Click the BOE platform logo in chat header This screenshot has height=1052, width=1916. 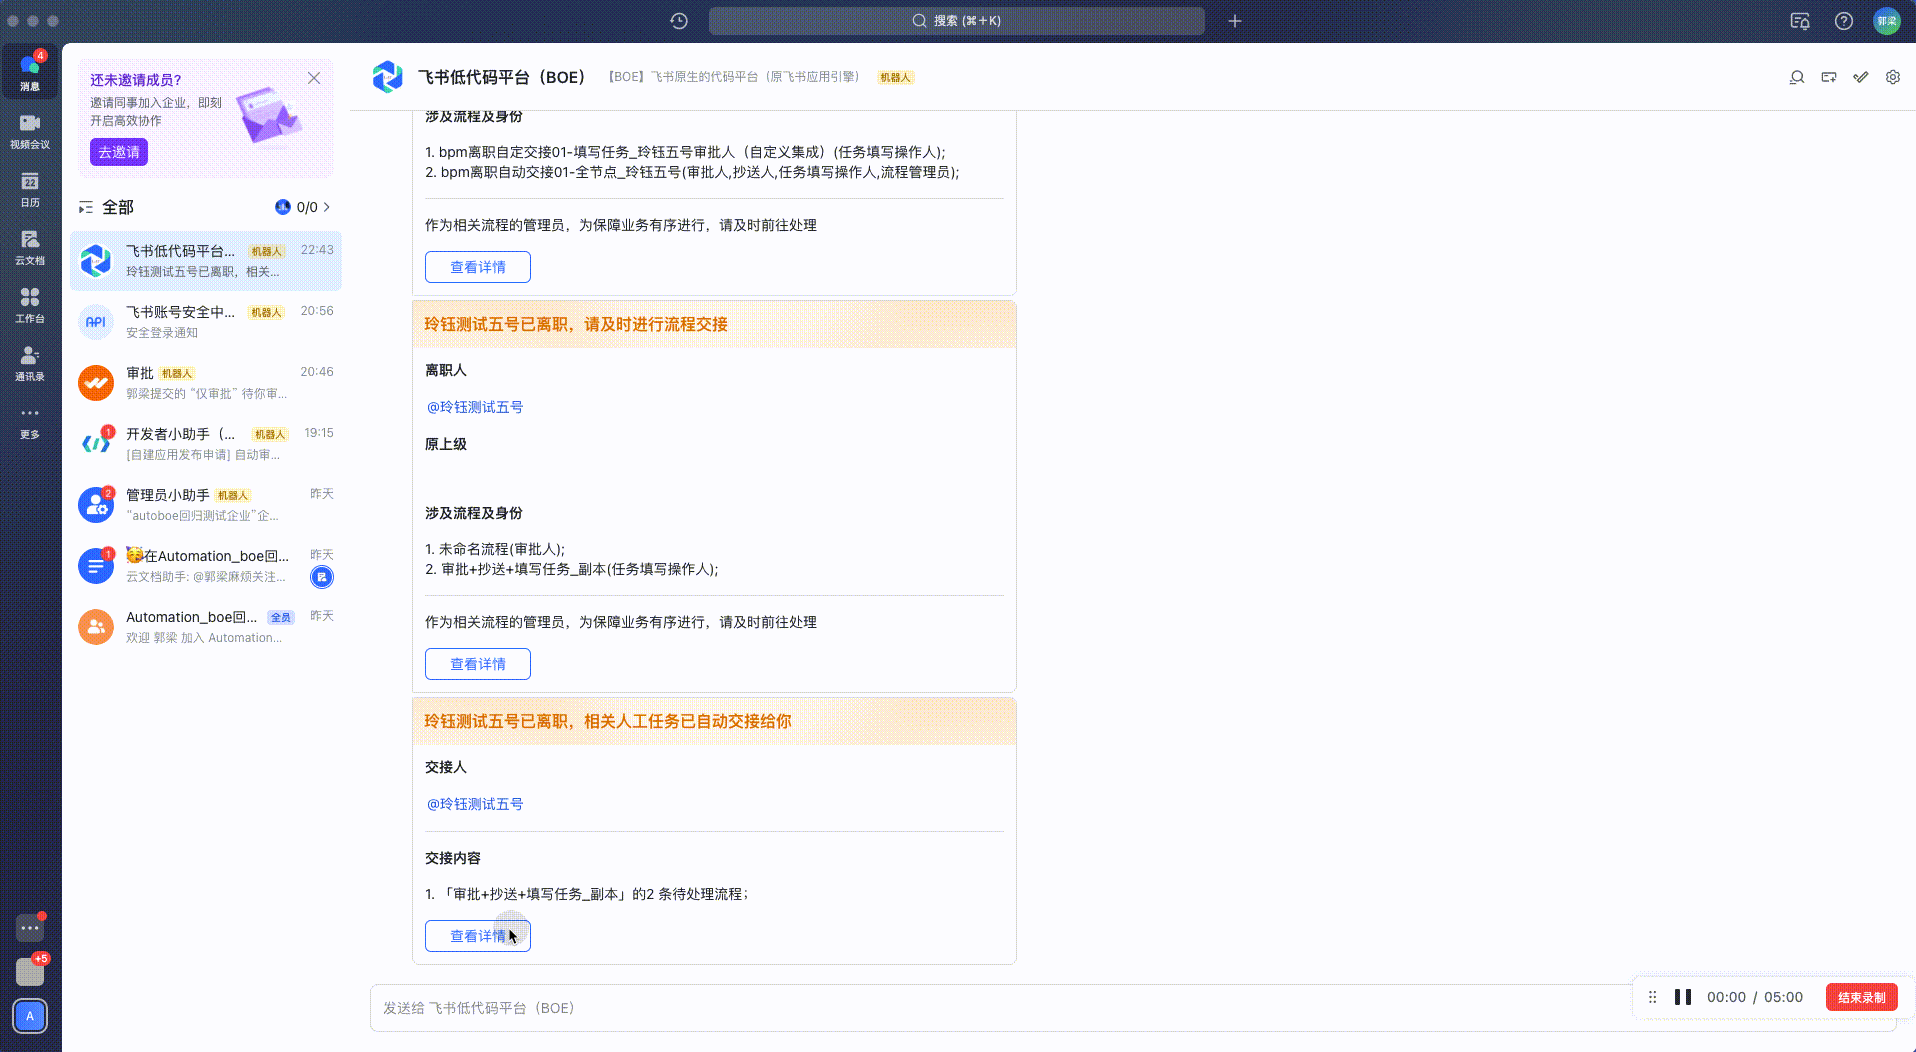coord(387,77)
